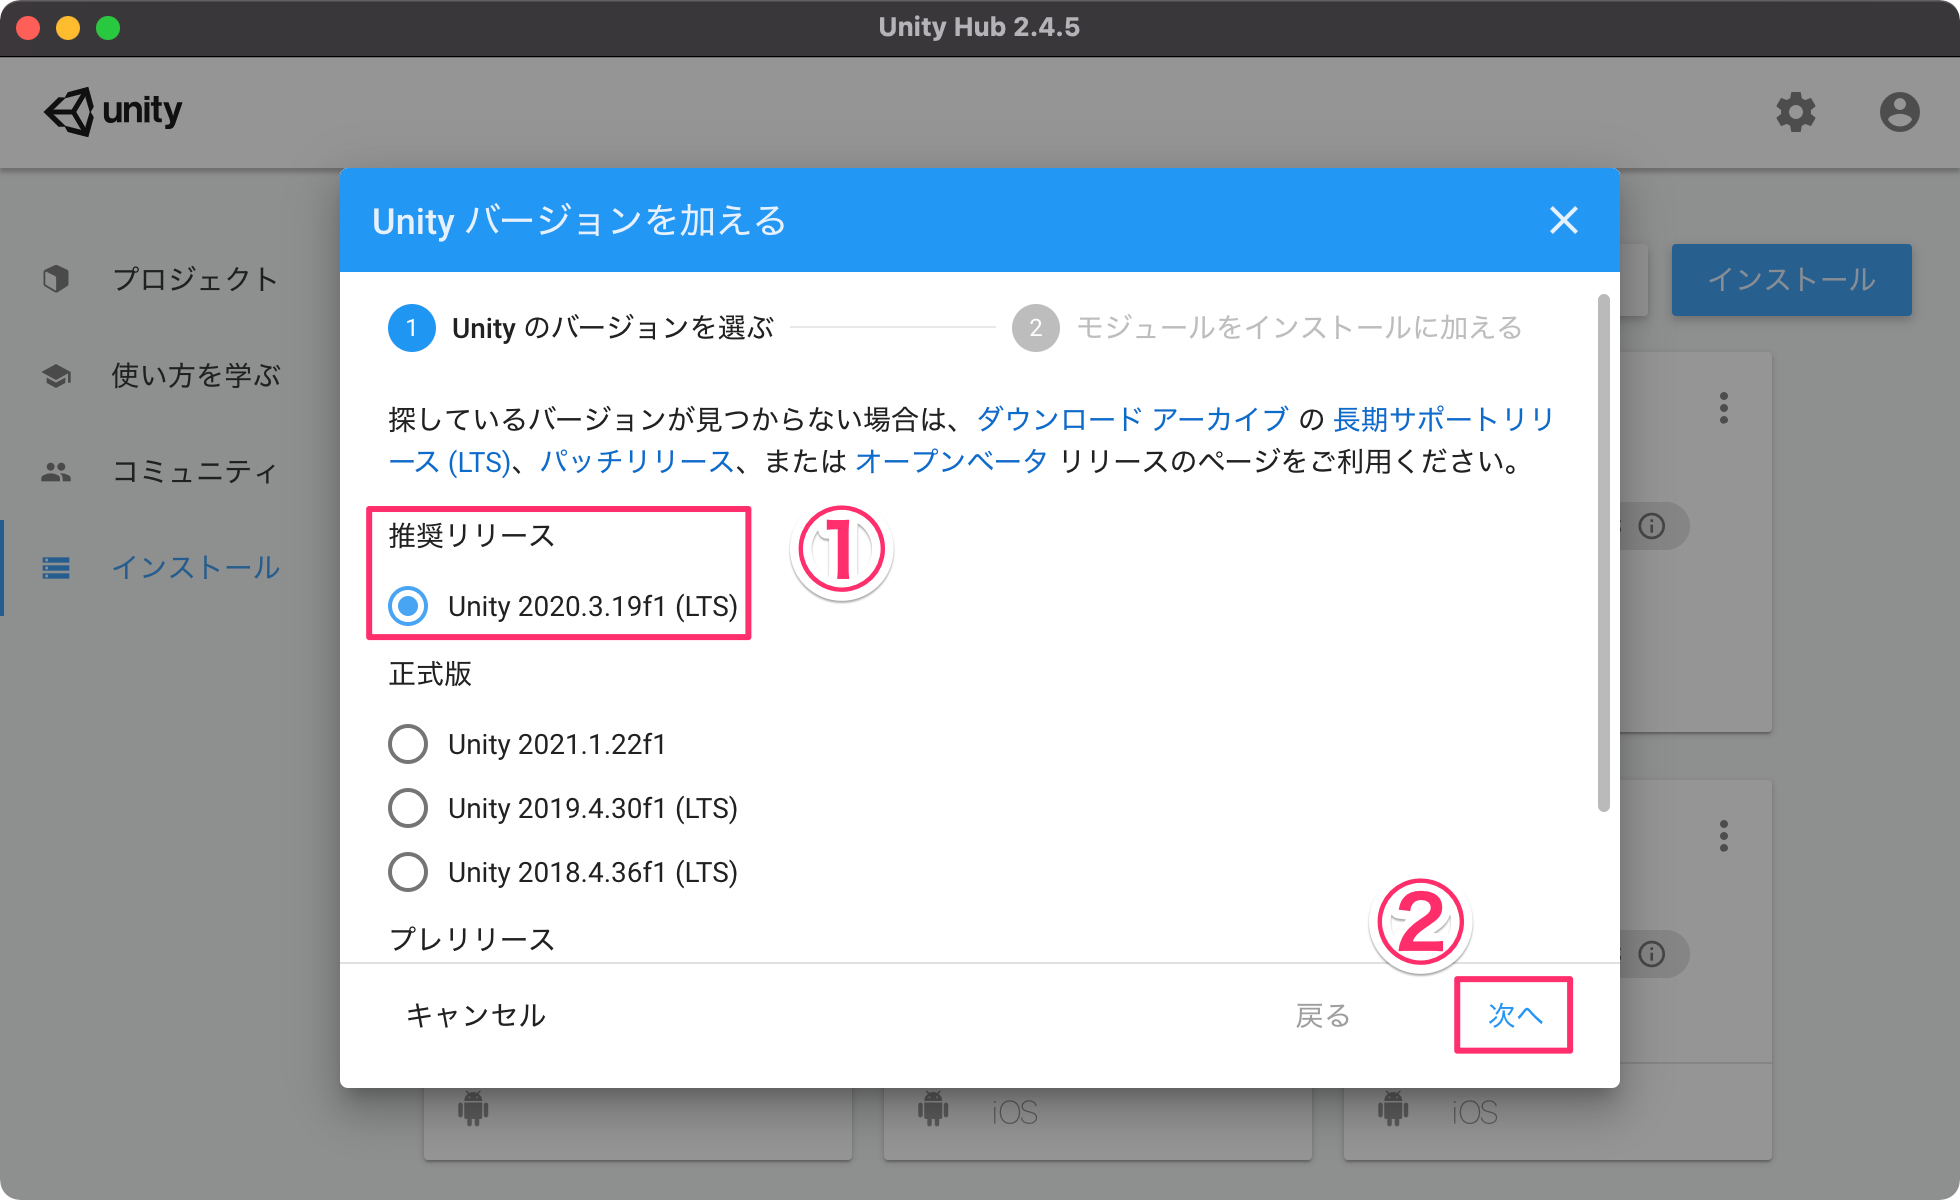Click the Unity Hub 2.4.5 title text
The image size is (1960, 1200).
[979, 27]
